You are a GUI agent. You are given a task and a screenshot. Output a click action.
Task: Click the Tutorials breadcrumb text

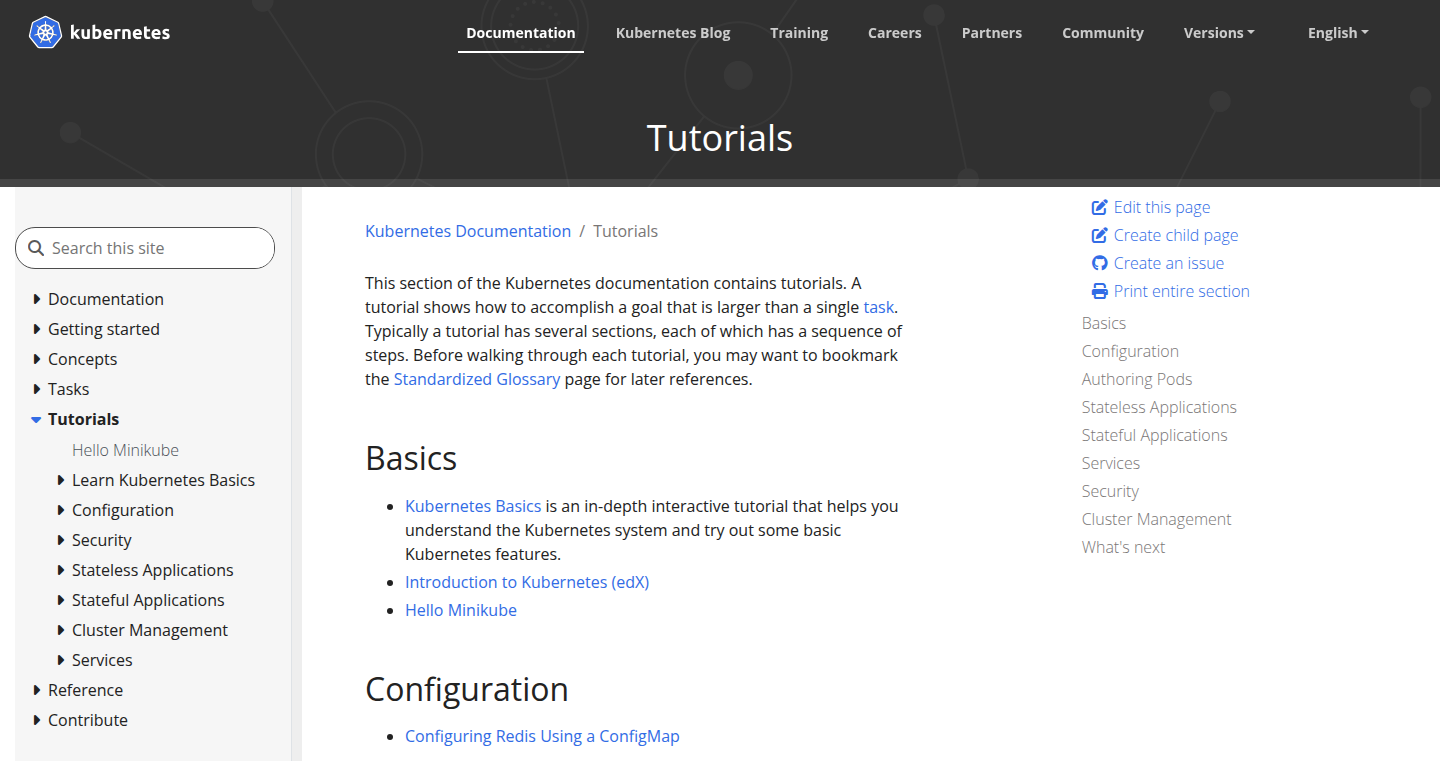tap(626, 231)
